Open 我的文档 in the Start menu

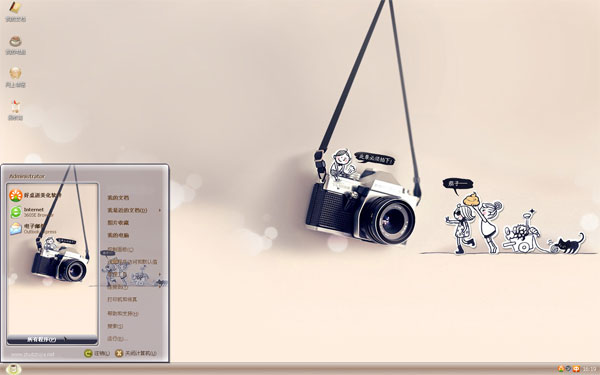point(118,197)
